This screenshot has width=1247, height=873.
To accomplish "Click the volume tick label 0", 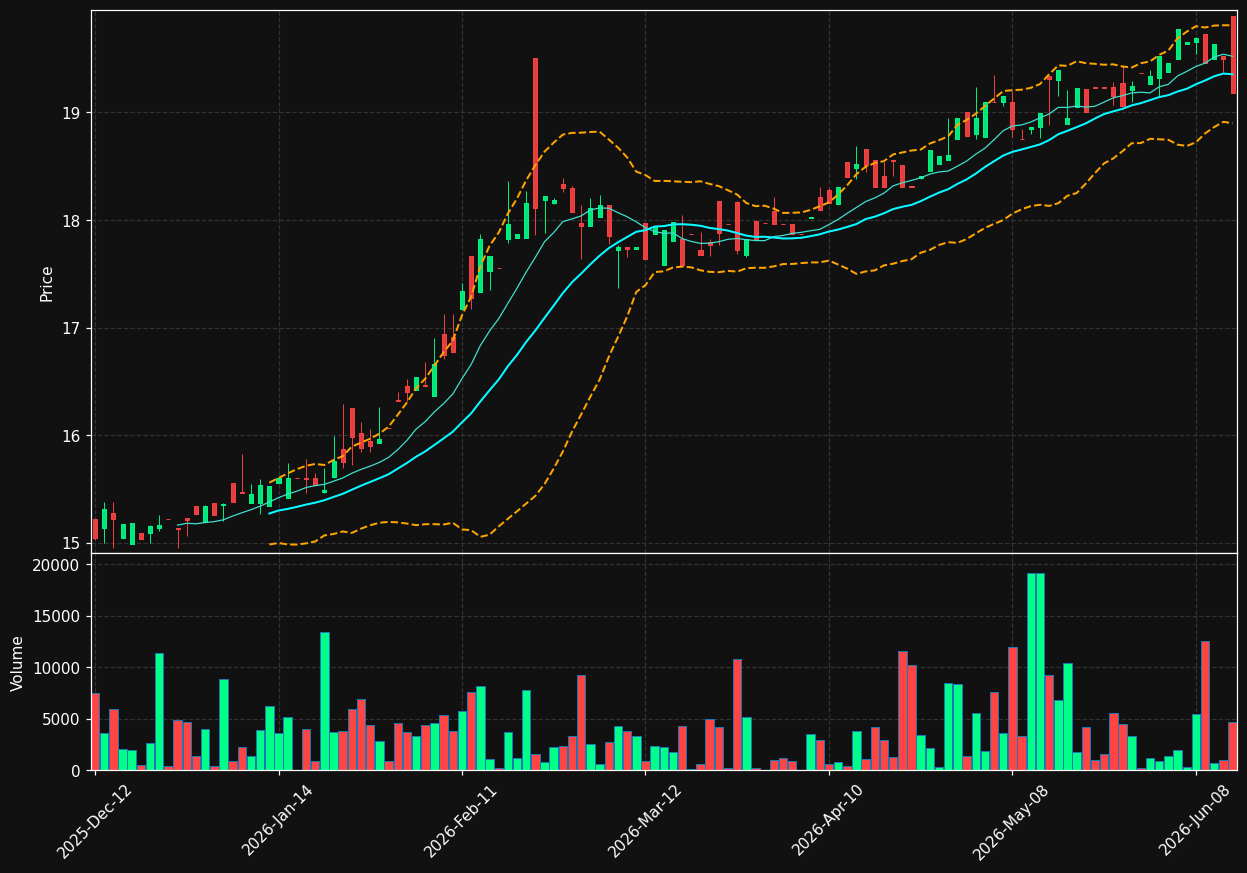I will point(76,771).
